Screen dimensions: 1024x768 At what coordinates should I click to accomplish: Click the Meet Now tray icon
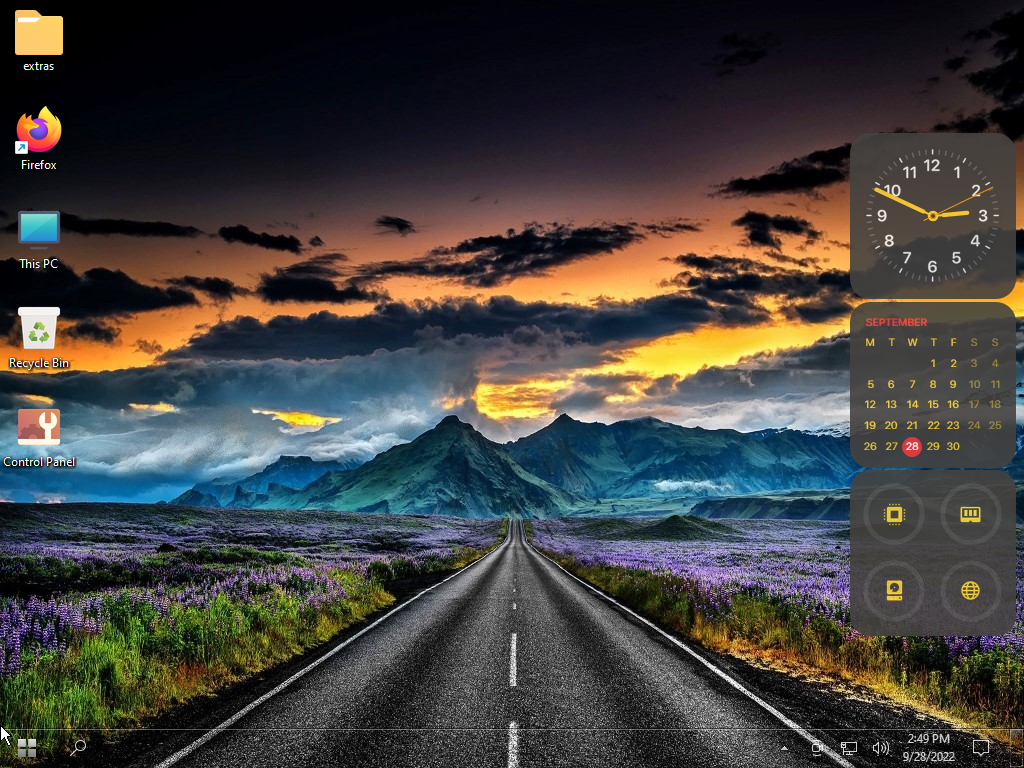[816, 748]
